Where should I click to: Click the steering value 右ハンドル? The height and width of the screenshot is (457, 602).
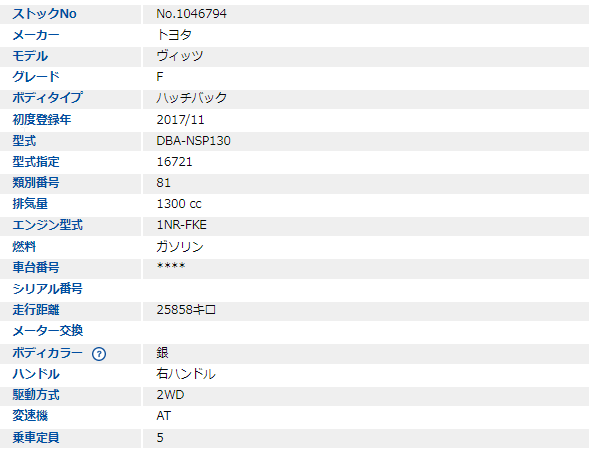click(187, 374)
